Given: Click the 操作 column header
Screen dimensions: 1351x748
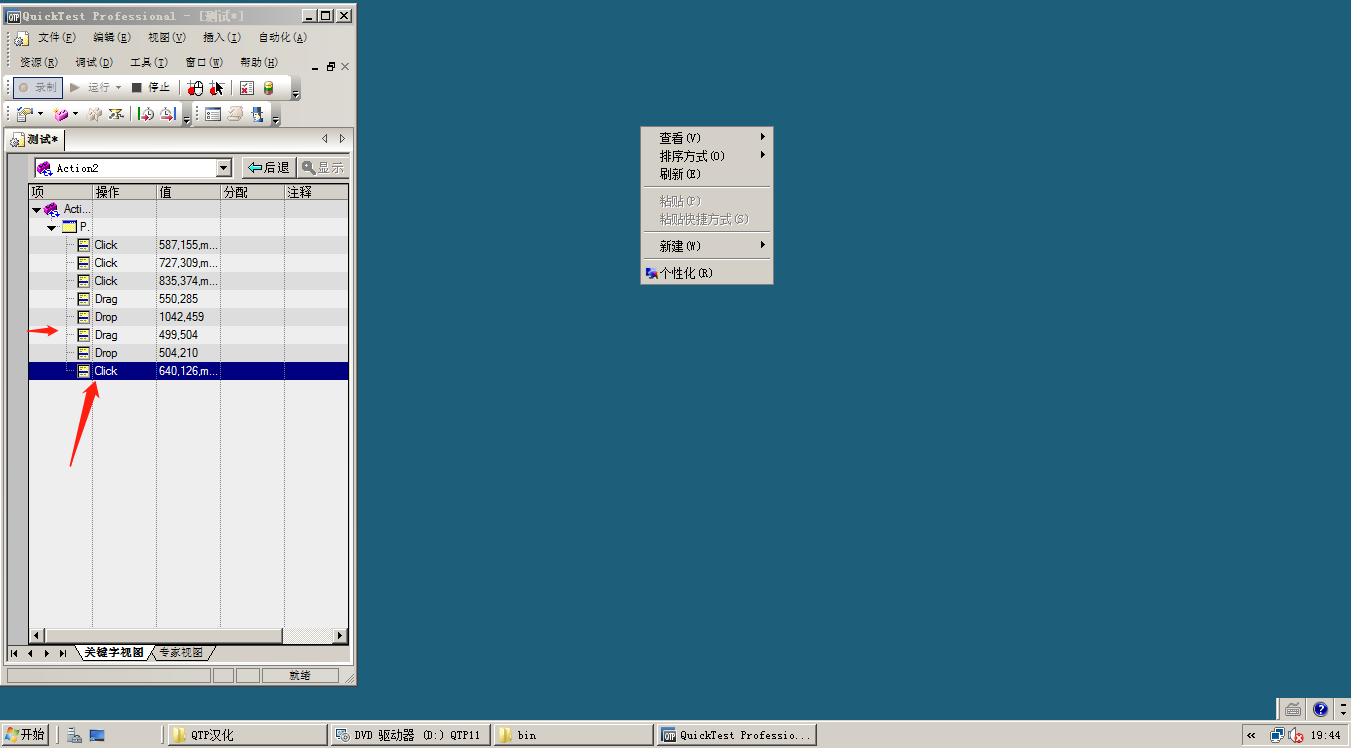Looking at the screenshot, I should 124,192.
